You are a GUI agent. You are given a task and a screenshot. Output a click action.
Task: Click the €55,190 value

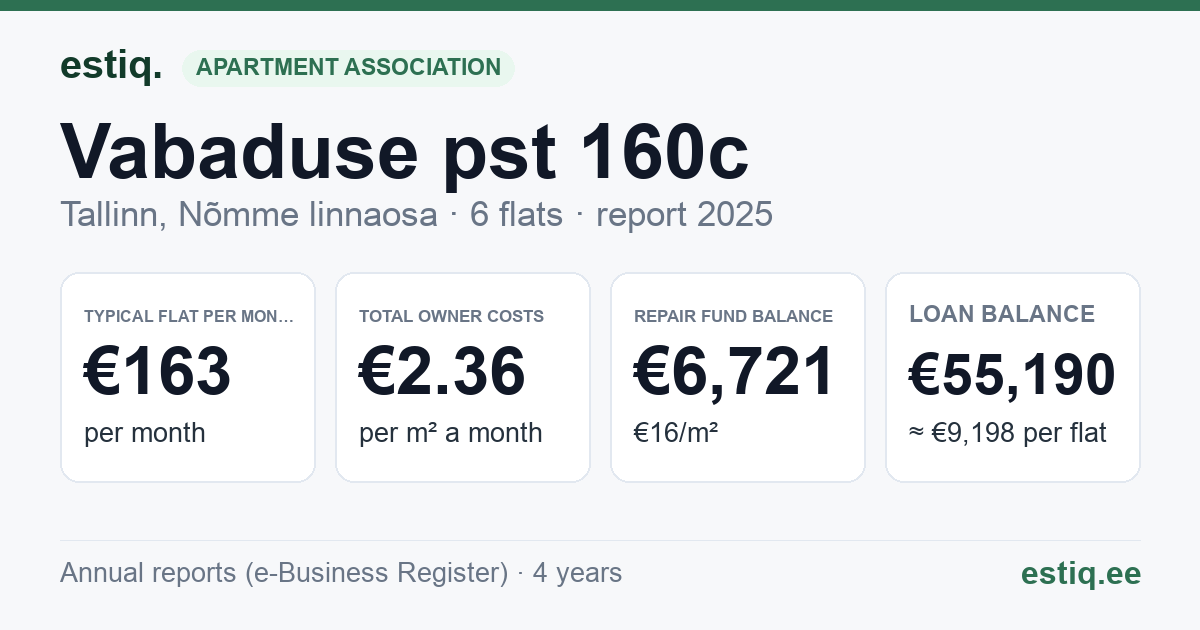(1013, 376)
